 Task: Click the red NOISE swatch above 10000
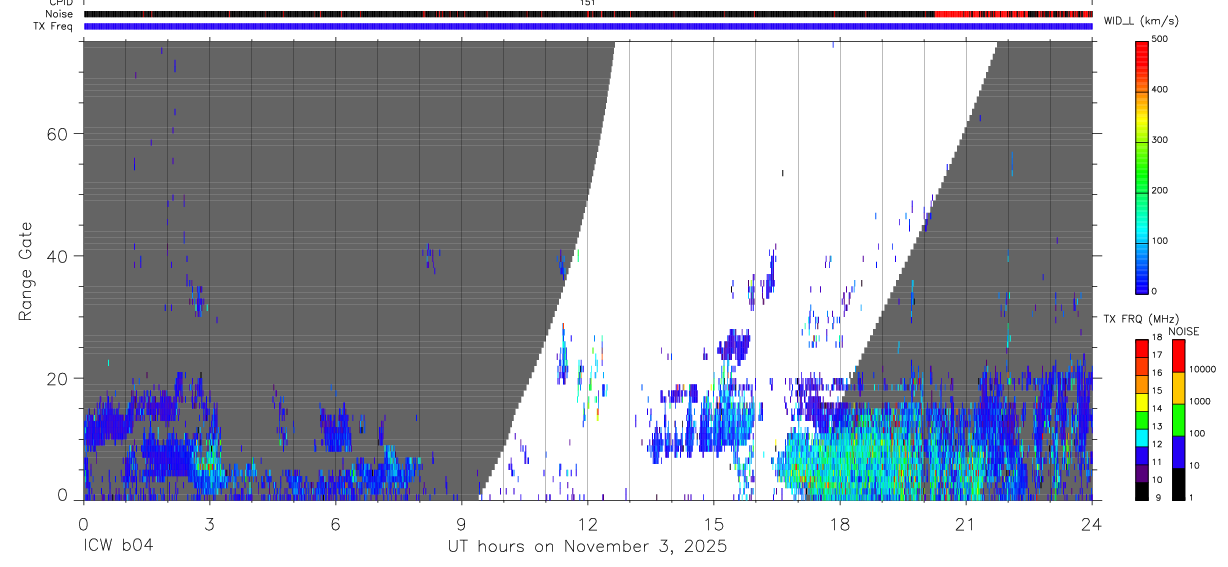pos(1178,354)
